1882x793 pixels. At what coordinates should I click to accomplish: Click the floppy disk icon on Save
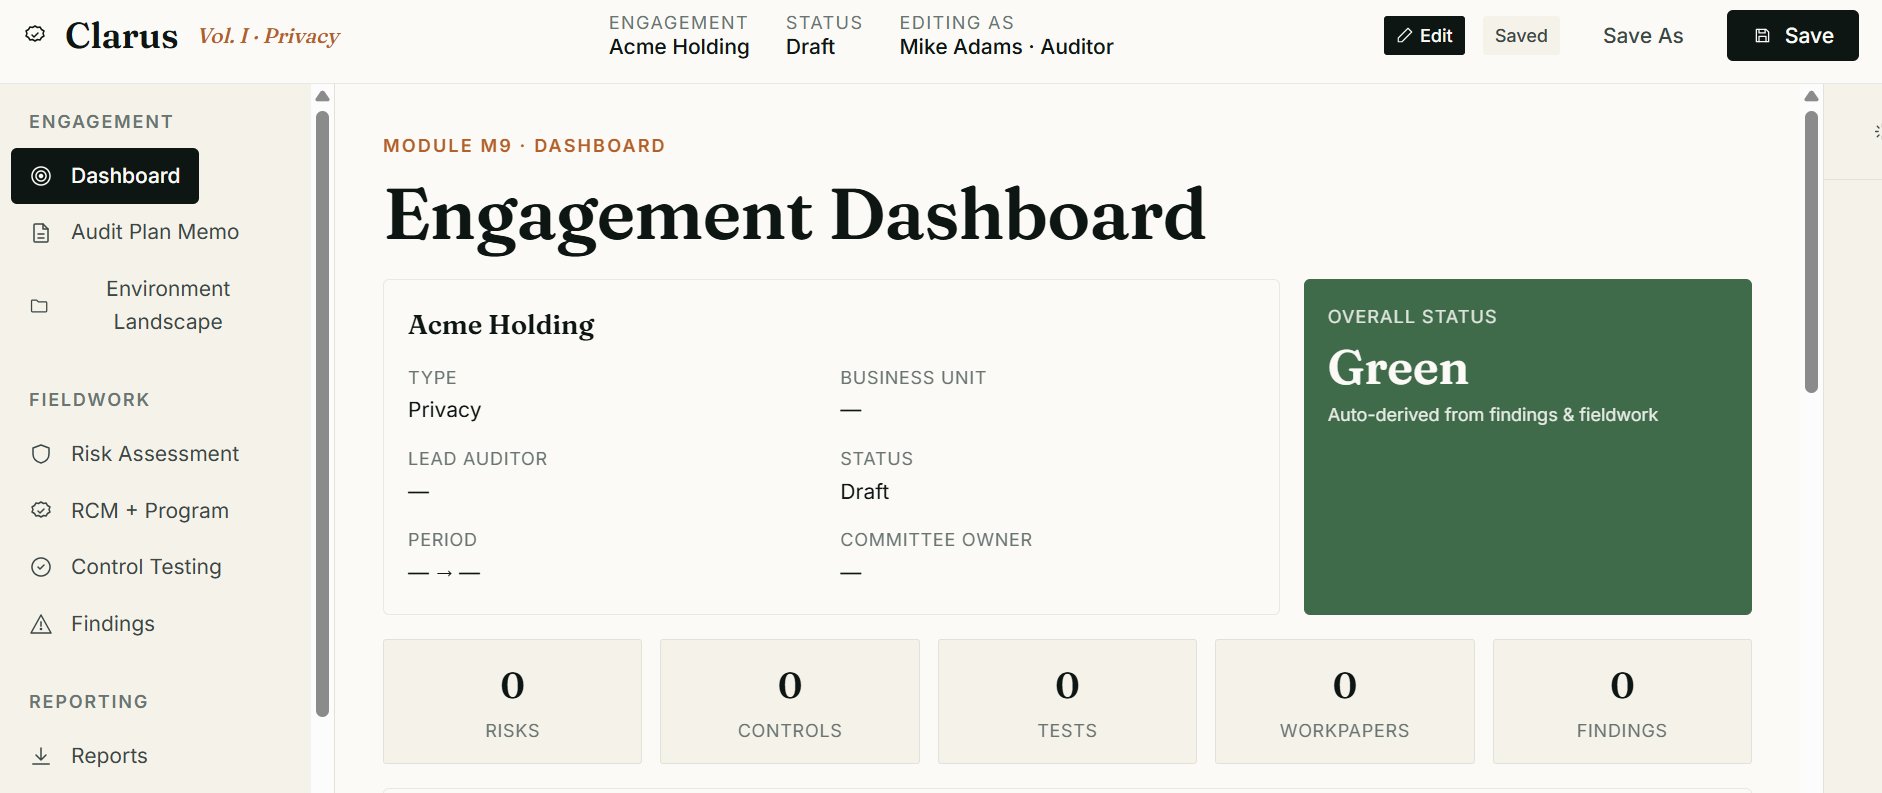(1763, 36)
